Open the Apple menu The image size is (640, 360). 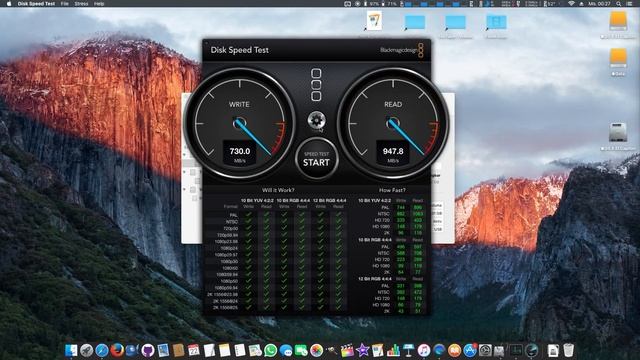click(9, 3)
